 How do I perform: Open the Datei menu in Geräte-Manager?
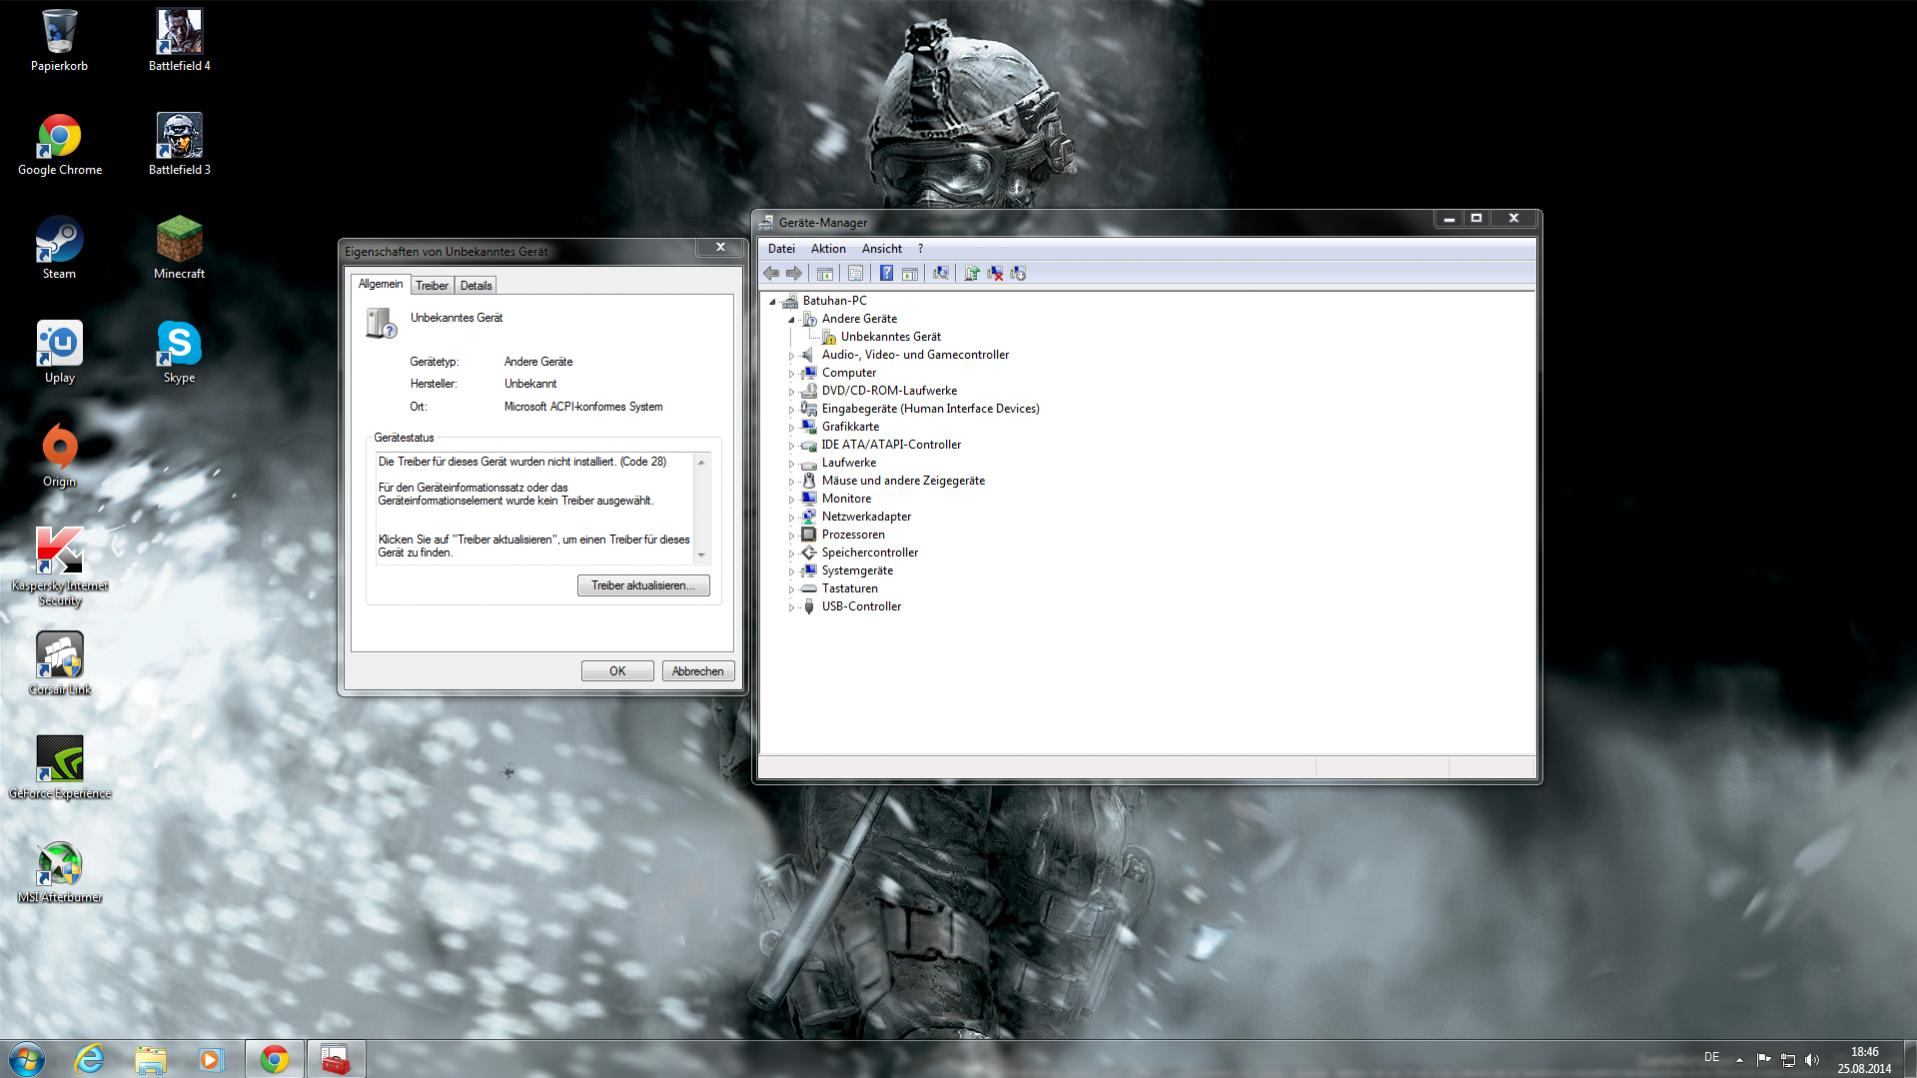tap(781, 248)
